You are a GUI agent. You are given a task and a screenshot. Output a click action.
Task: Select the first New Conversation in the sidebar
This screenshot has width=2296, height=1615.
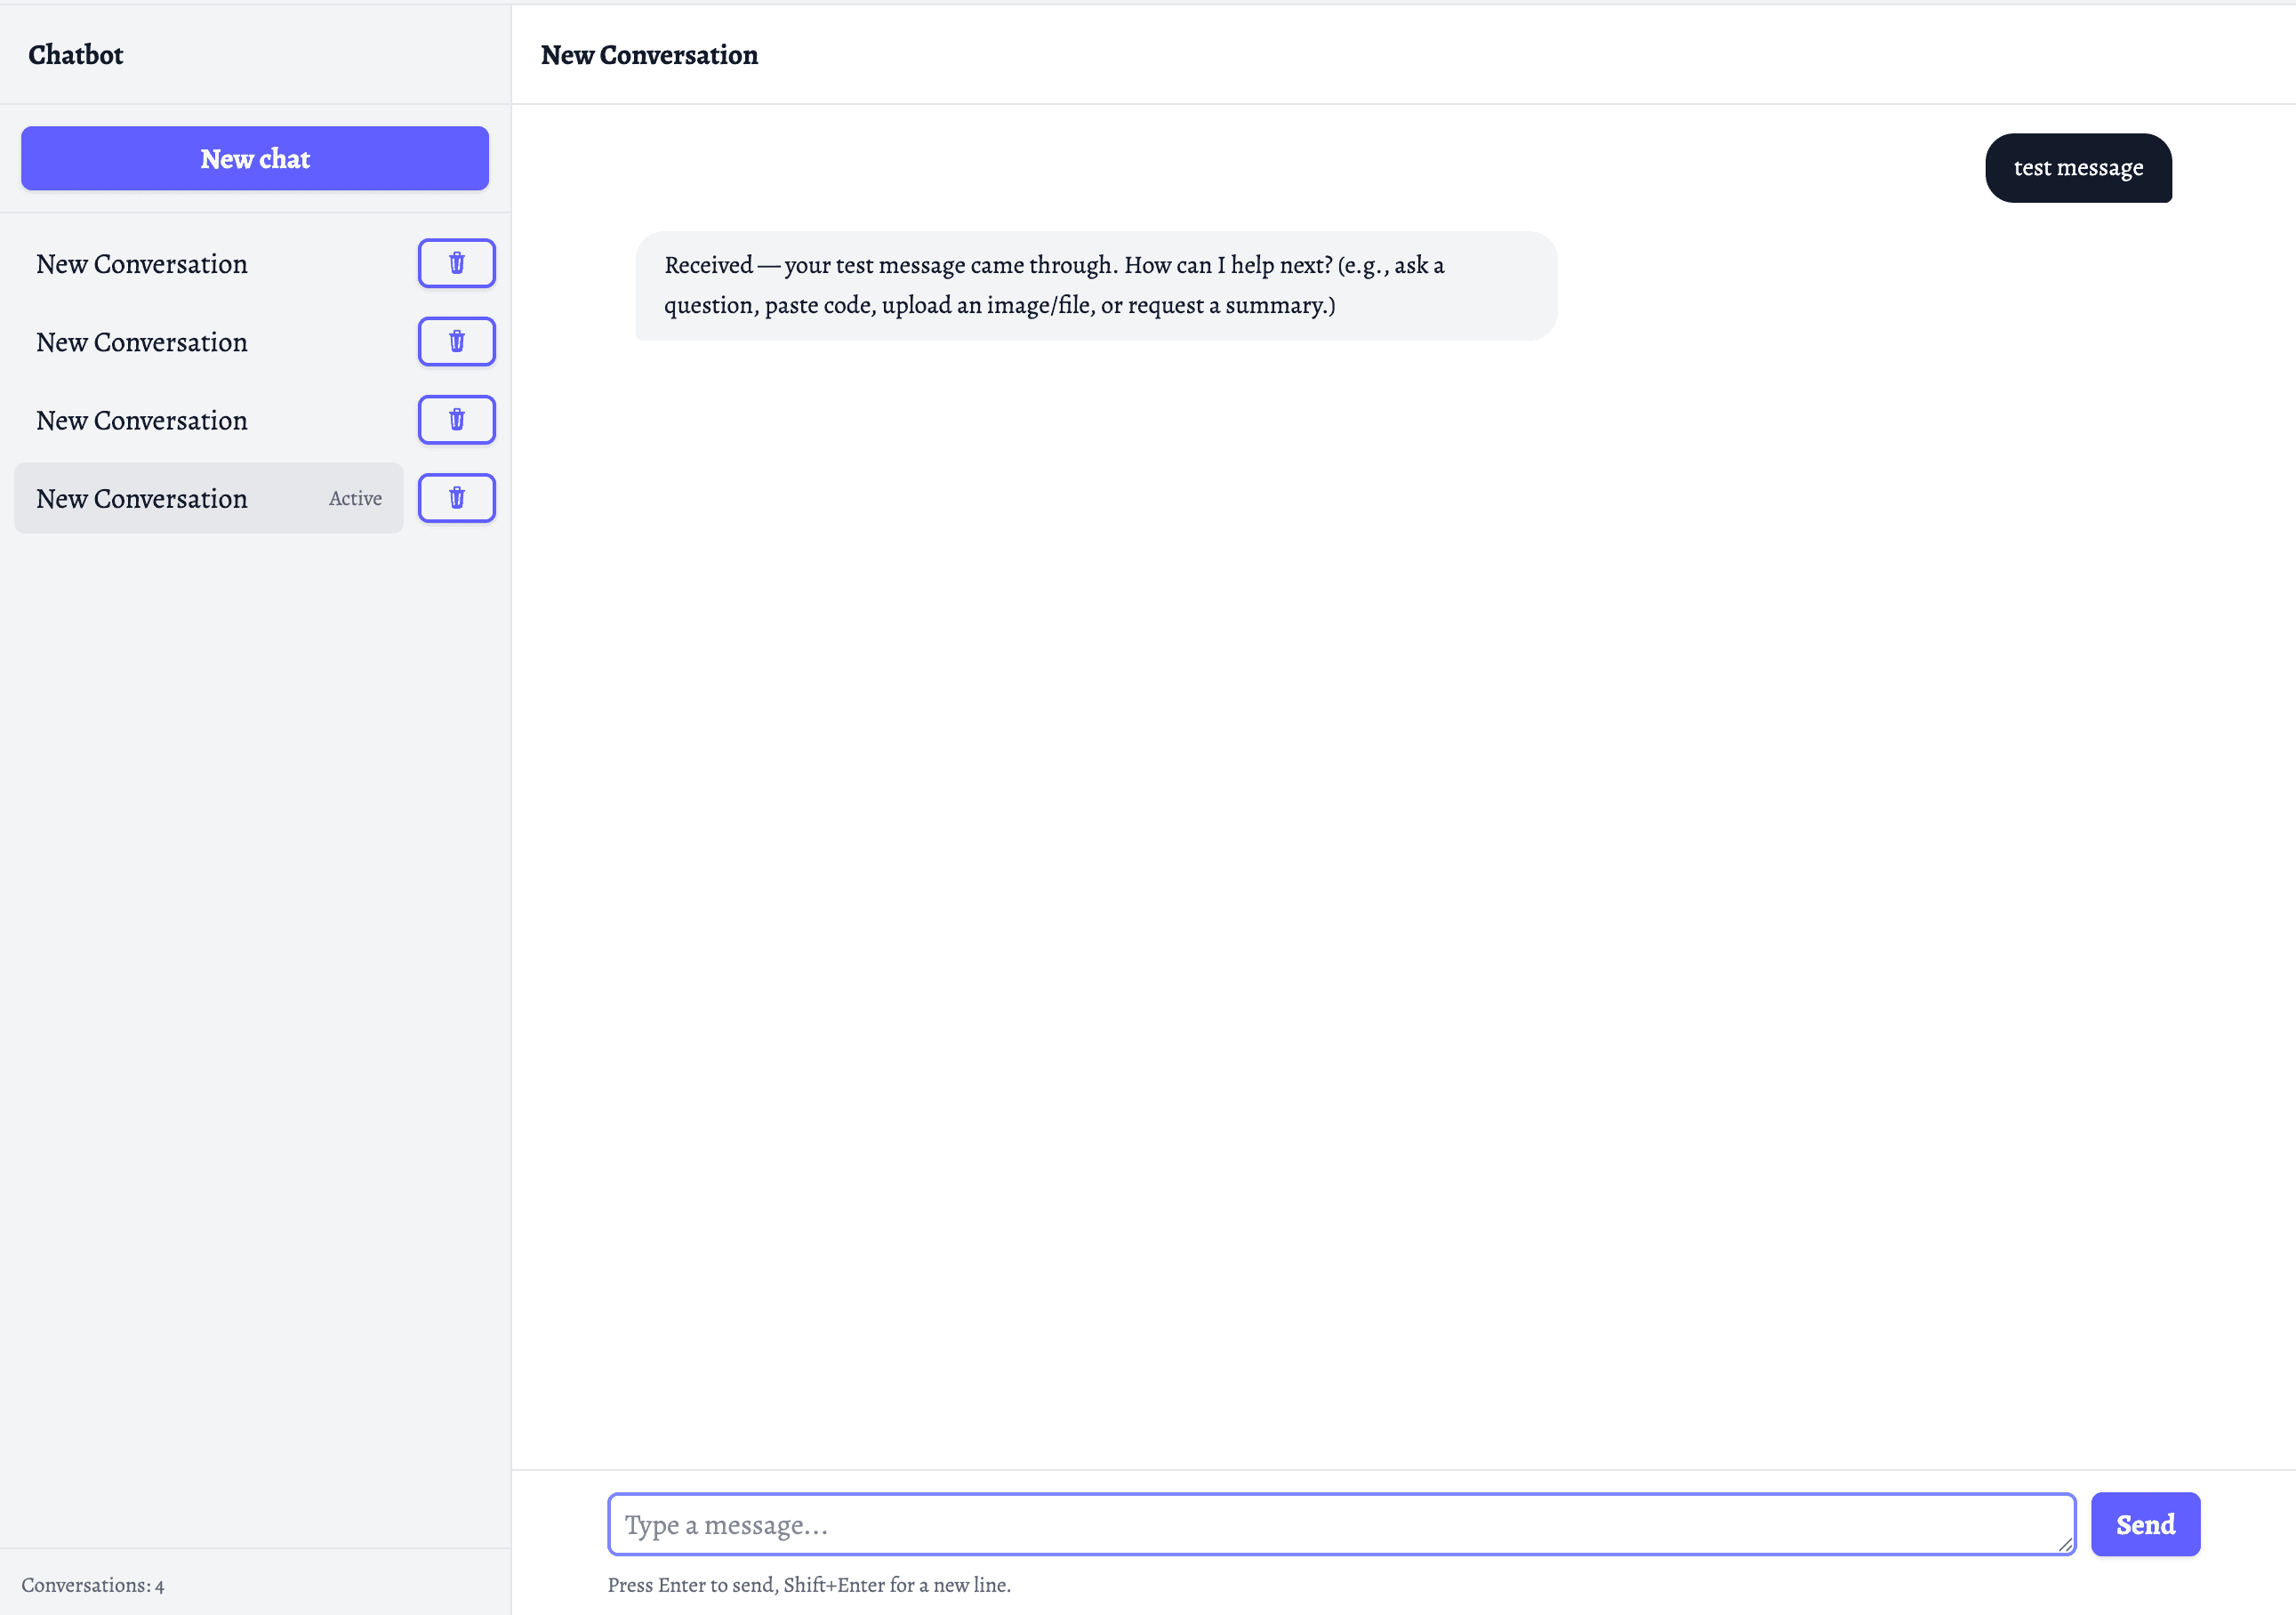coord(142,263)
